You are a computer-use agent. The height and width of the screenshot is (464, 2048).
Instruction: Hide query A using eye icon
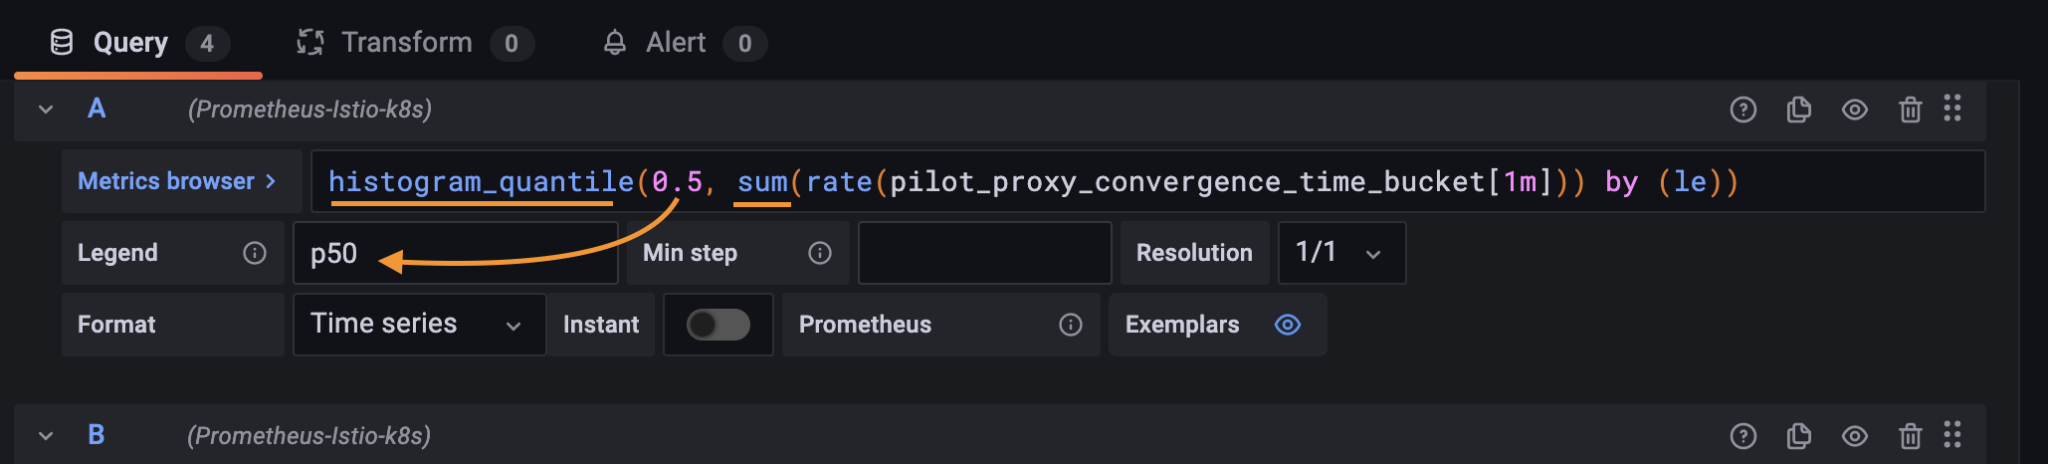click(1855, 110)
